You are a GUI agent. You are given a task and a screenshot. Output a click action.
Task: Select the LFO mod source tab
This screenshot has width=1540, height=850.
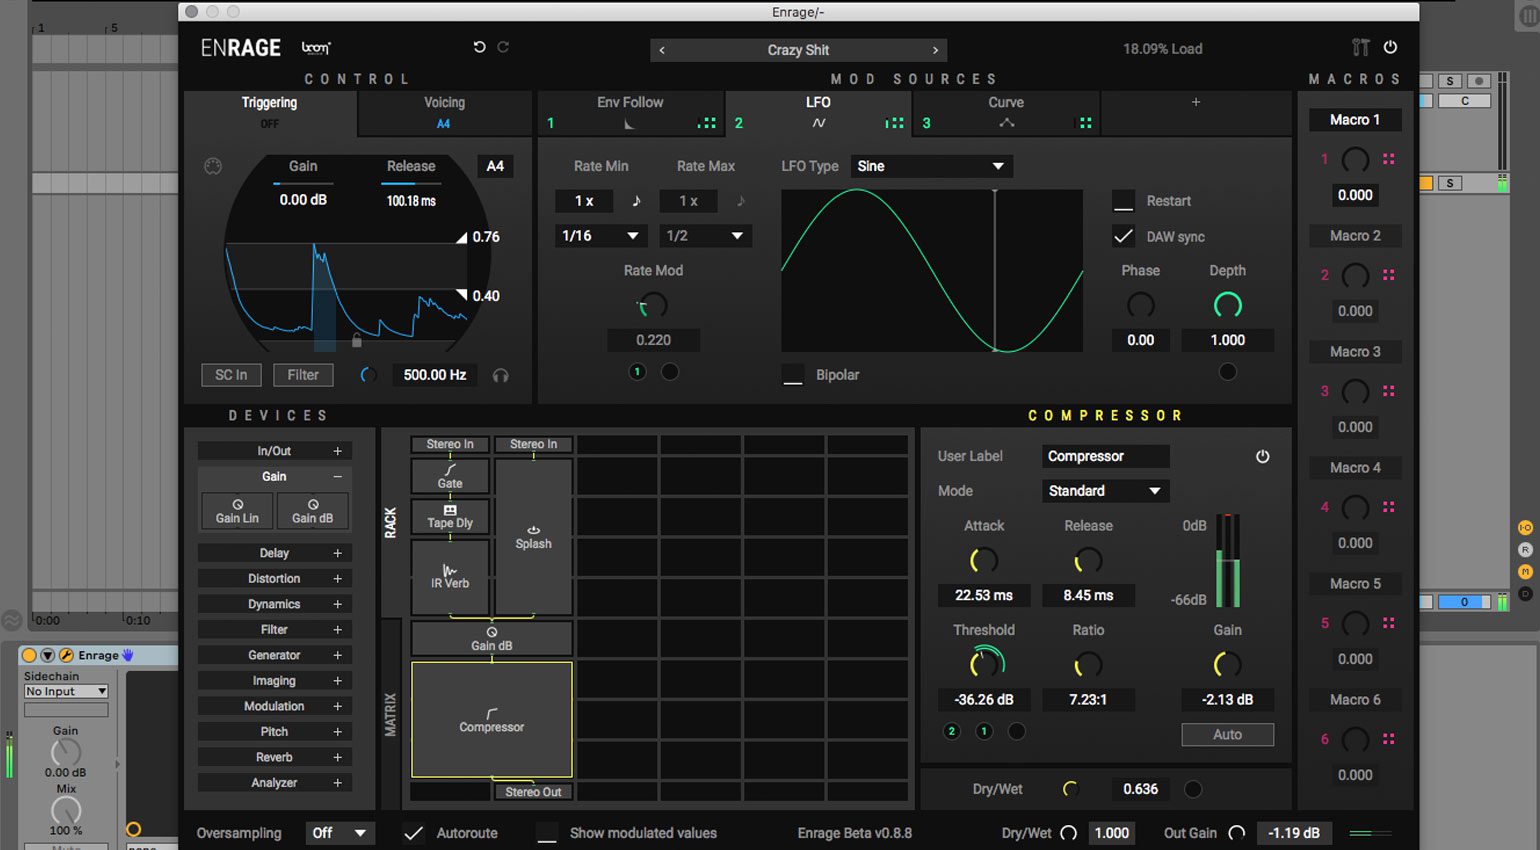pyautogui.click(x=818, y=112)
